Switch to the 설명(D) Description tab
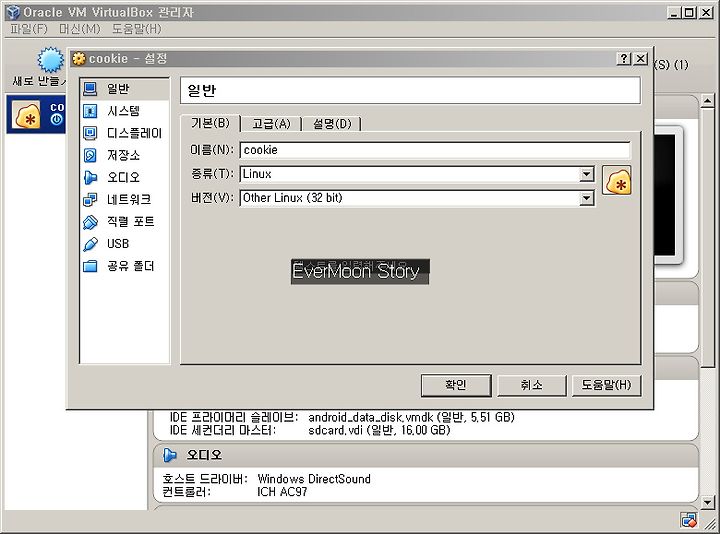 332,124
